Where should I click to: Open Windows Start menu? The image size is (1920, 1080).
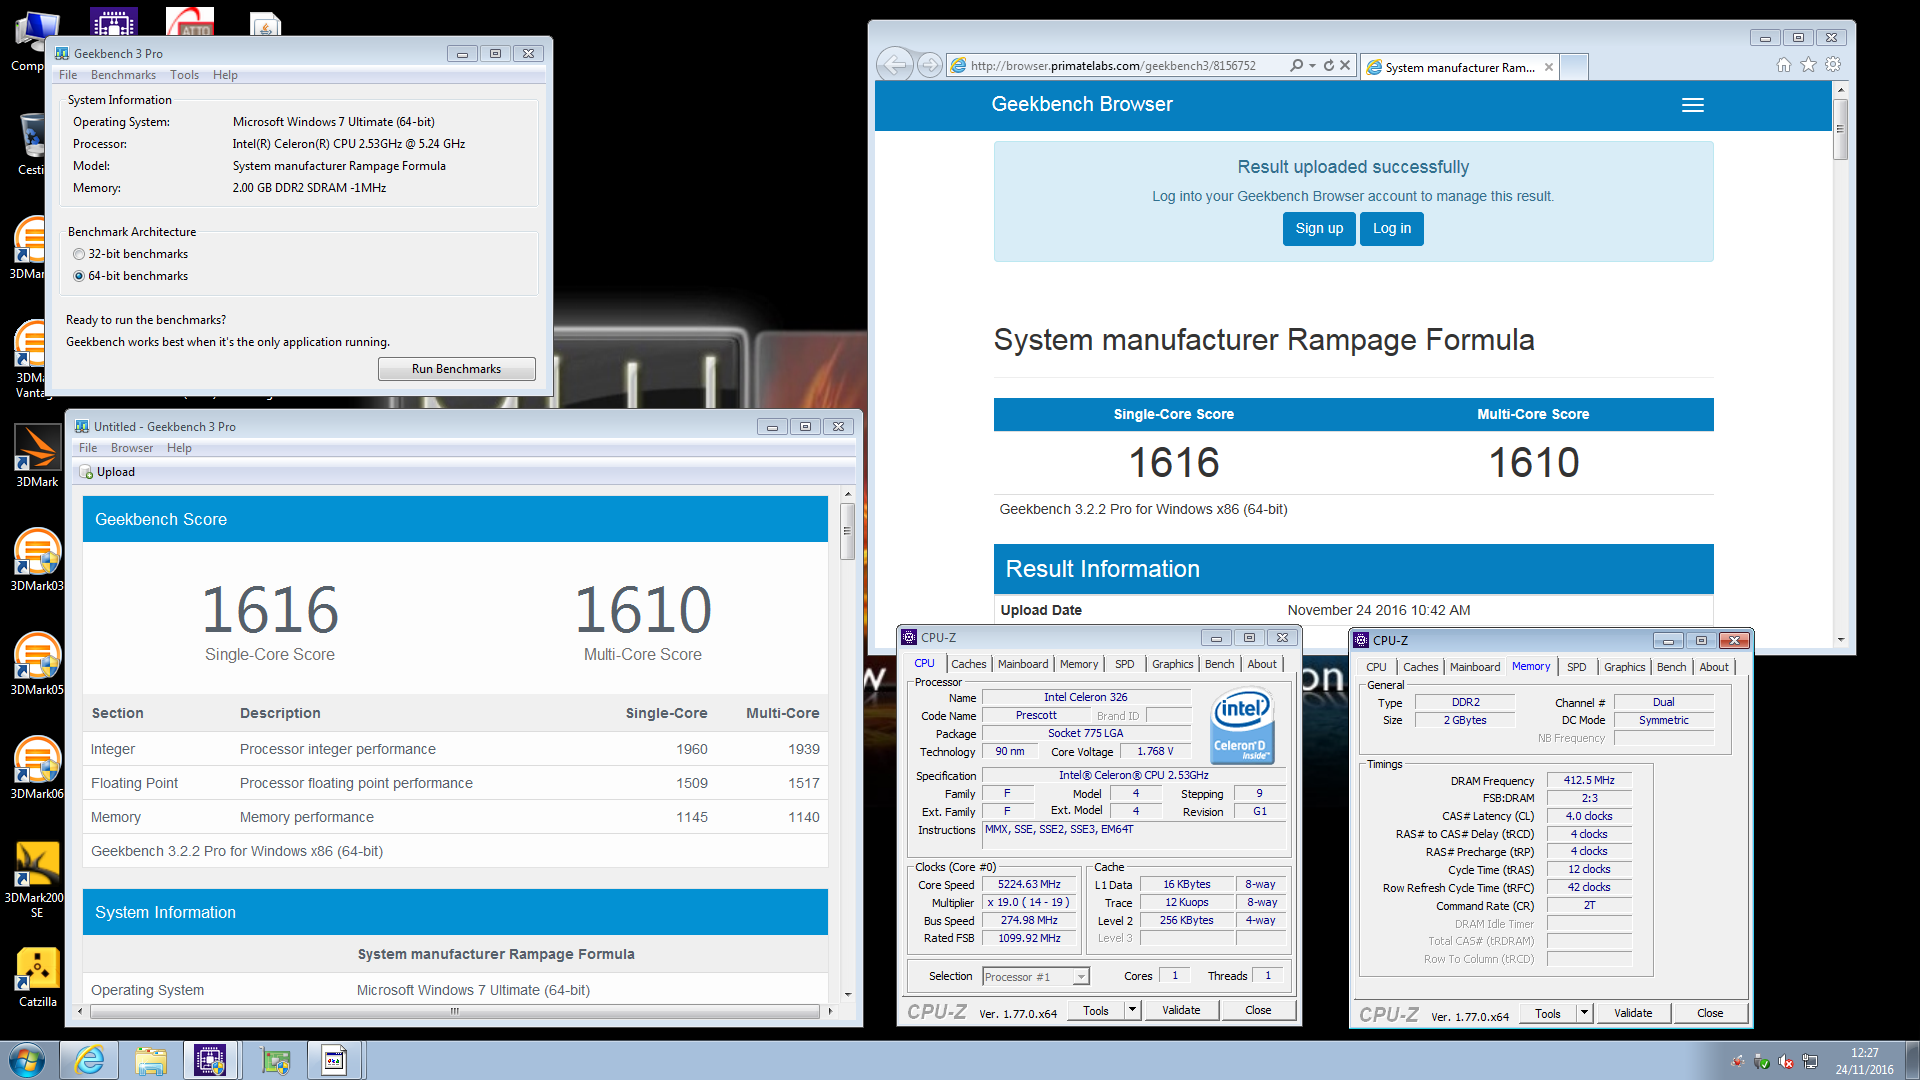click(x=27, y=1060)
